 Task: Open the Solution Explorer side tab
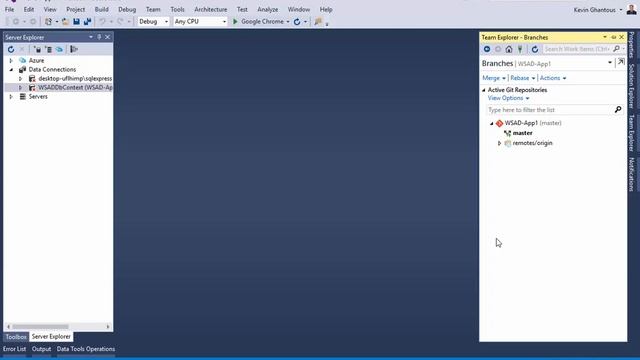(x=631, y=86)
